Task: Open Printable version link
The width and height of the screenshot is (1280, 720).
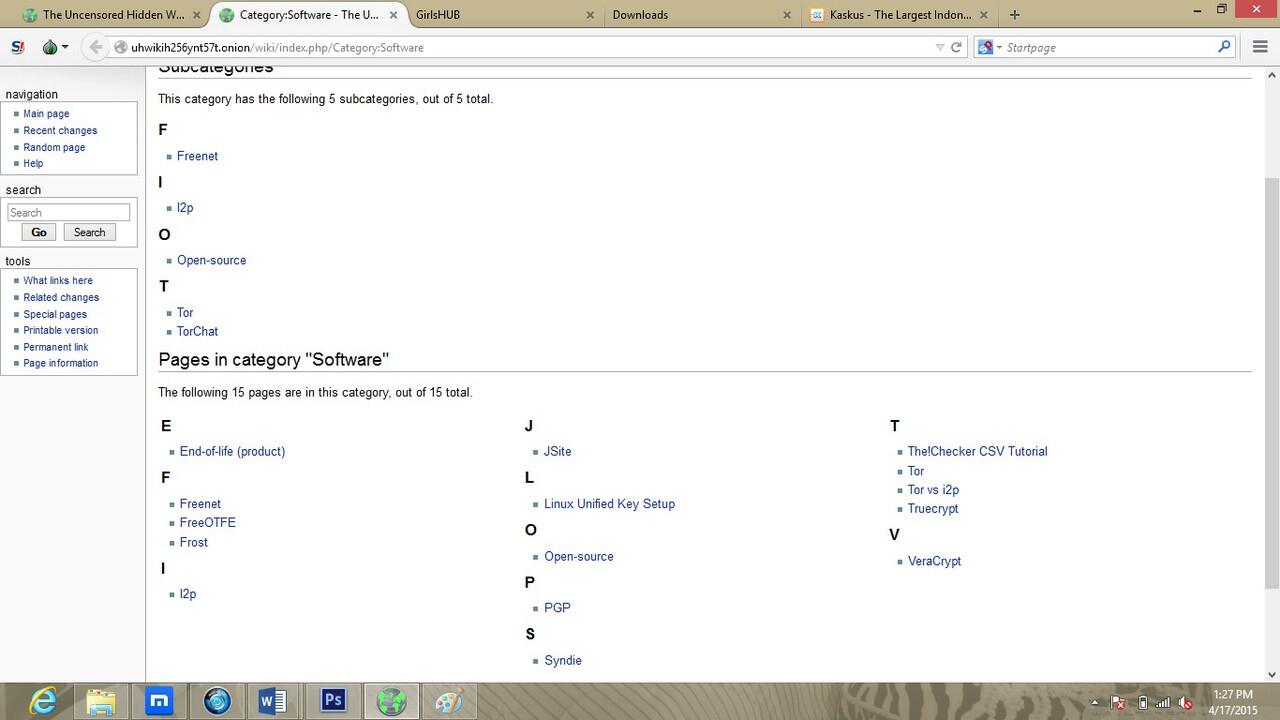Action: pos(61,330)
